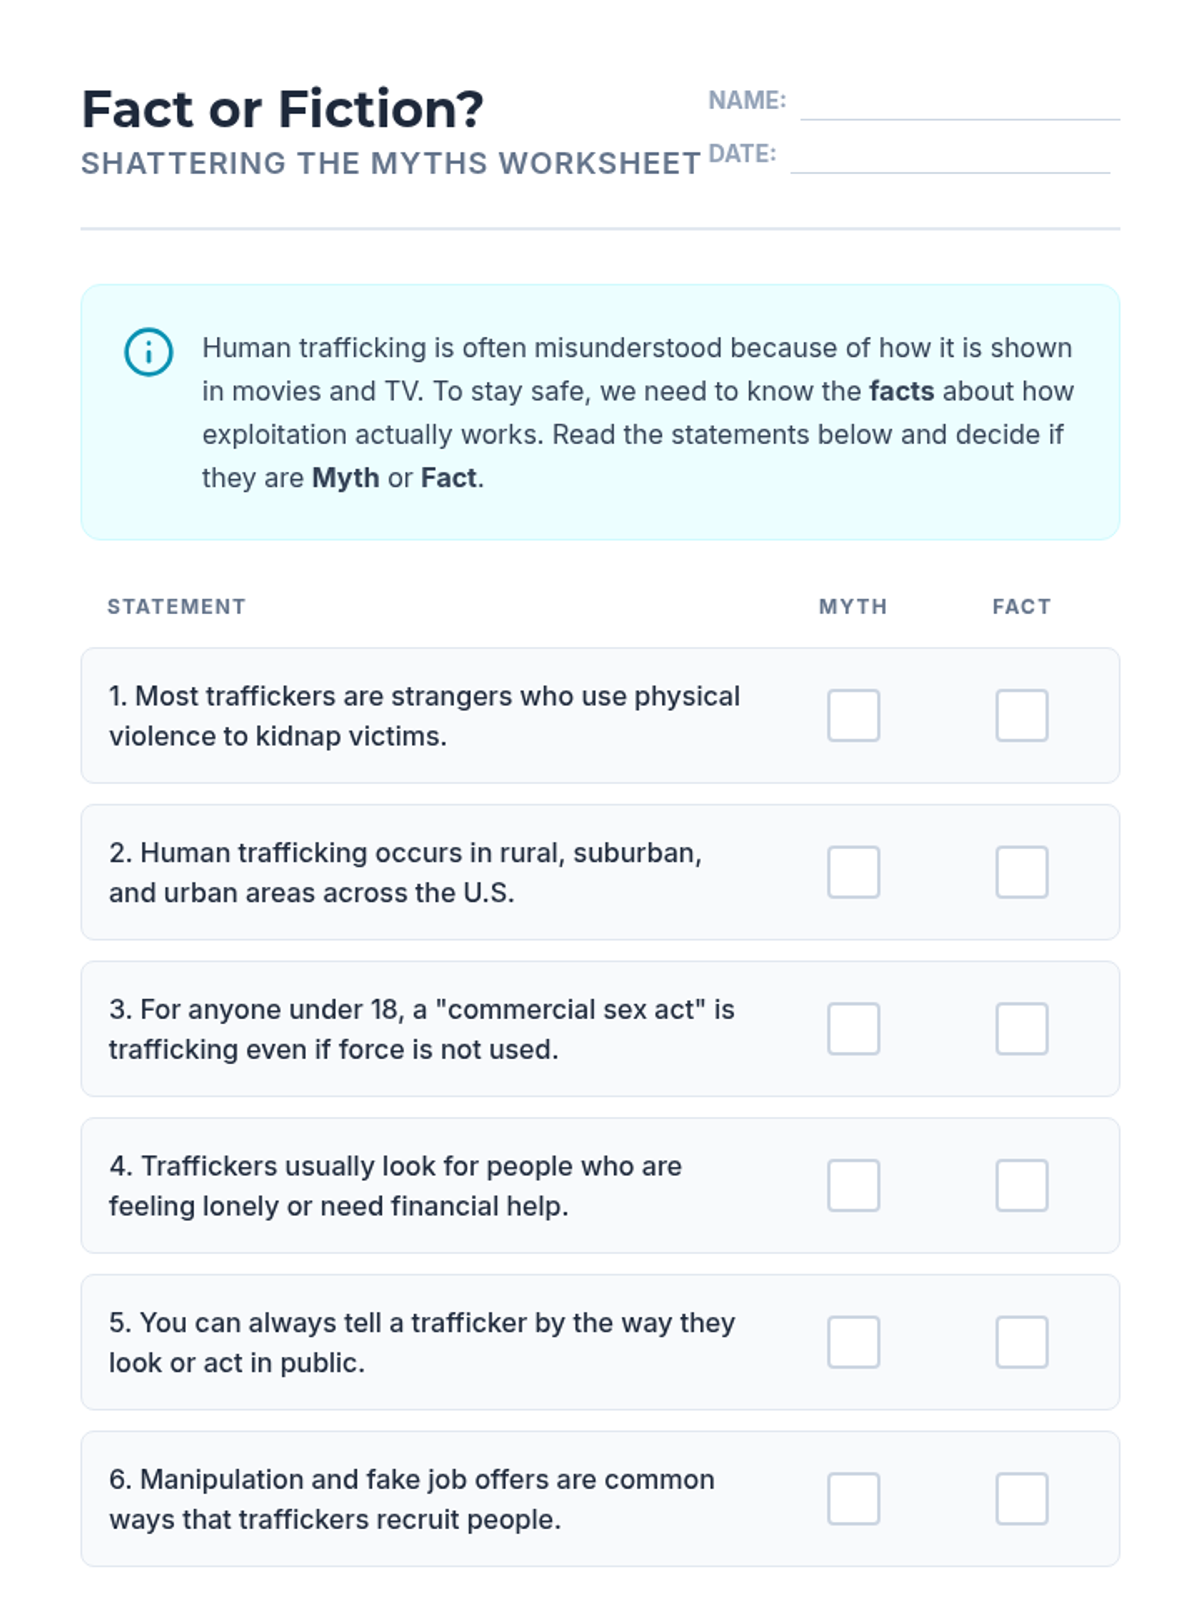Check Myth for statement 5 about appearance
Viewport: 1200px width, 1600px height.
pyautogui.click(x=853, y=1342)
